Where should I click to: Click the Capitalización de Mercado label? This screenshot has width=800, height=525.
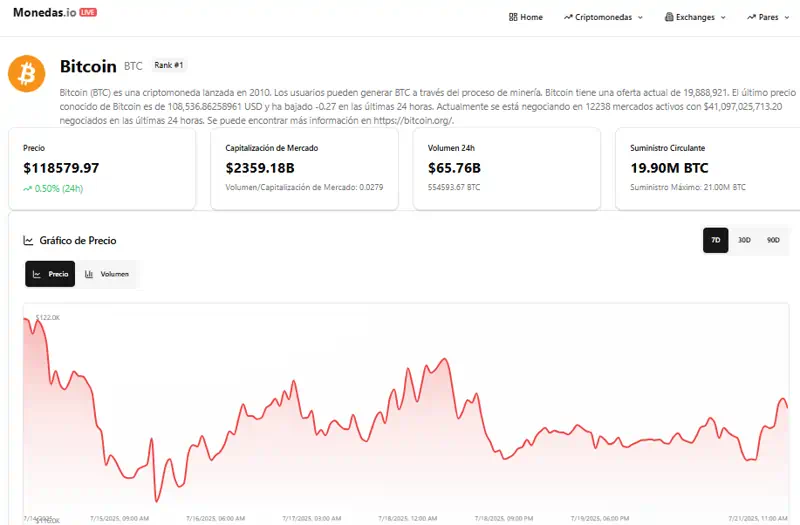coord(271,148)
